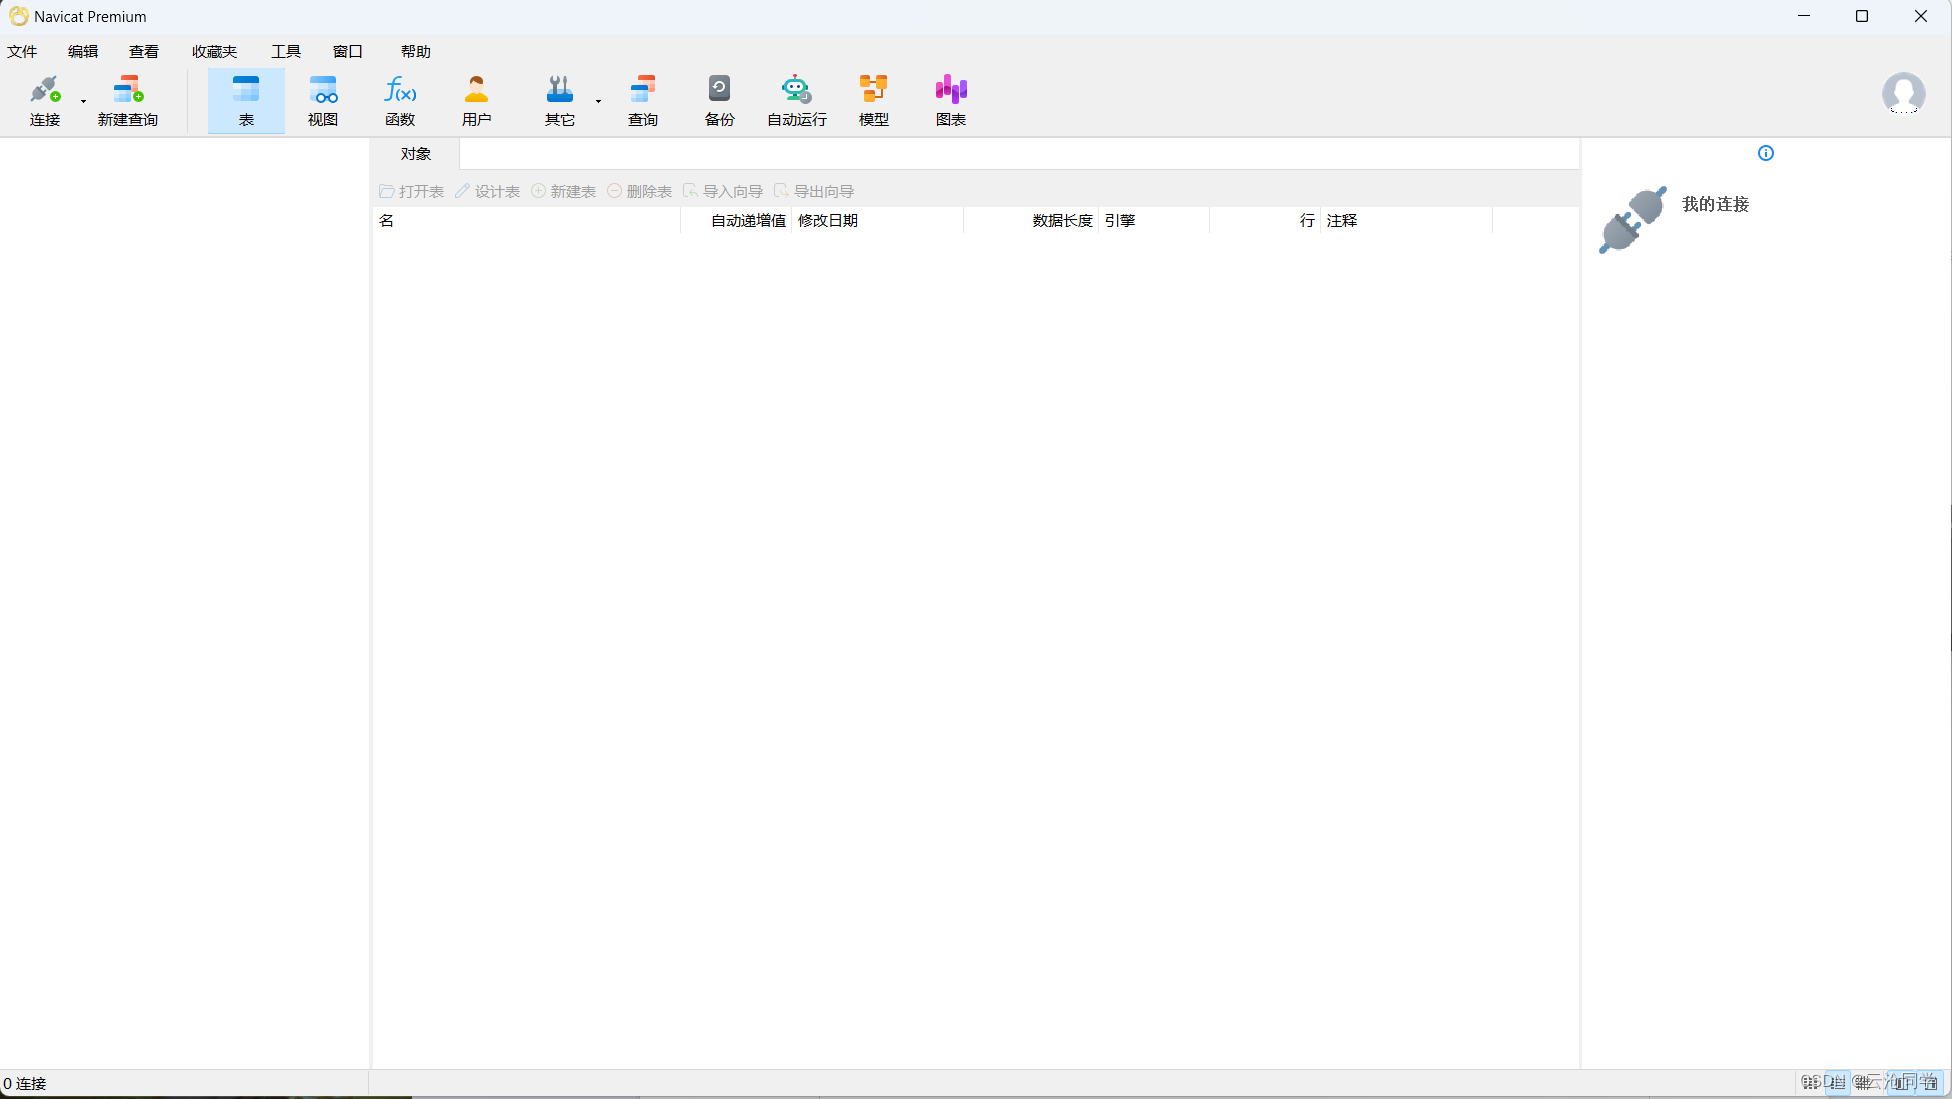Screen dimensions: 1952x1099
Task: Click the 连接 (Connection) plug icon
Action: 44,91
